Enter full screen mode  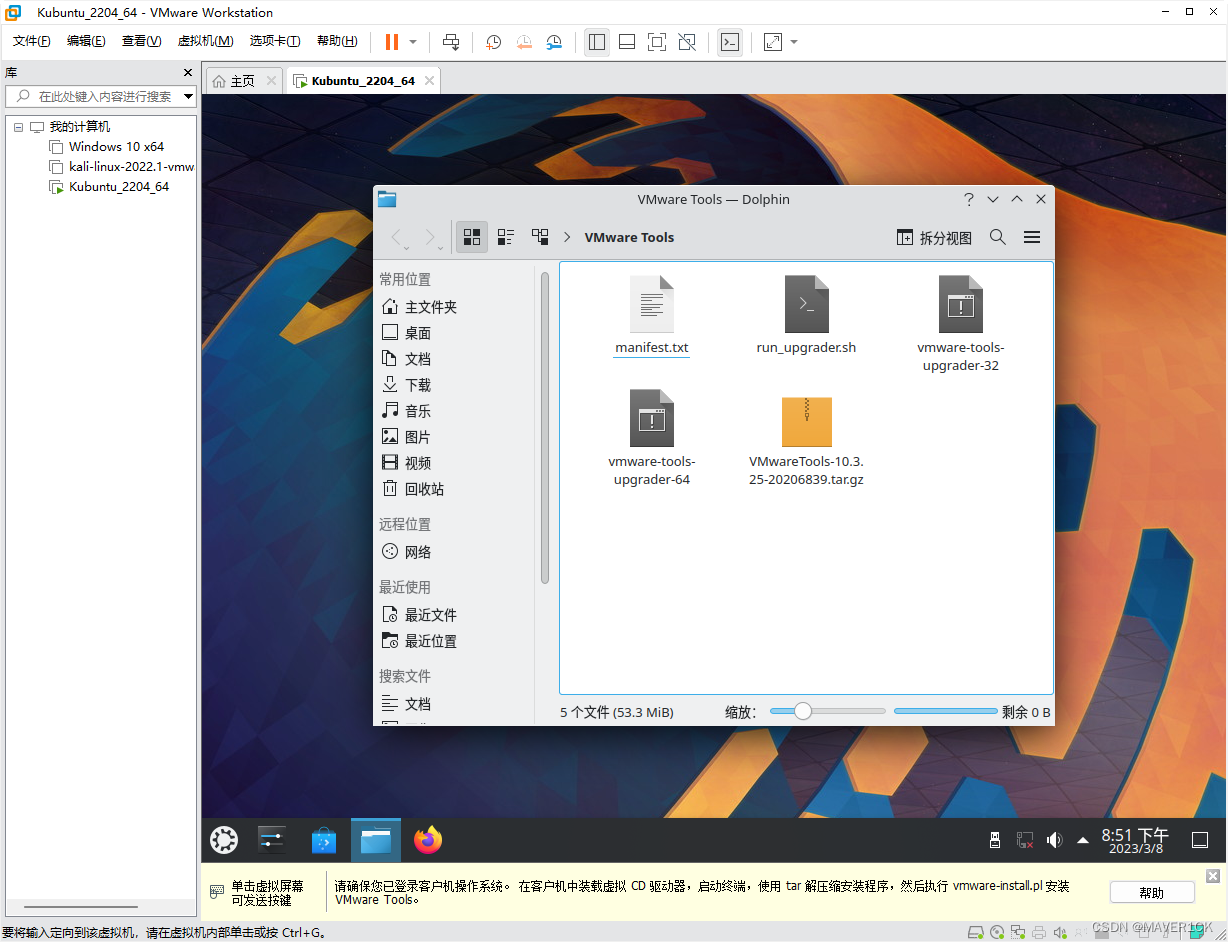pyautogui.click(x=657, y=42)
